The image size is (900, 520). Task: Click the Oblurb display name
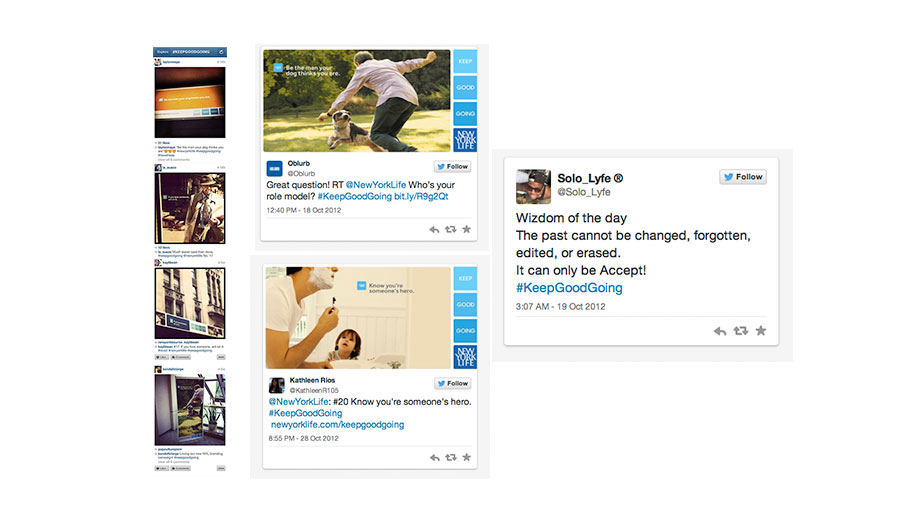(x=298, y=164)
